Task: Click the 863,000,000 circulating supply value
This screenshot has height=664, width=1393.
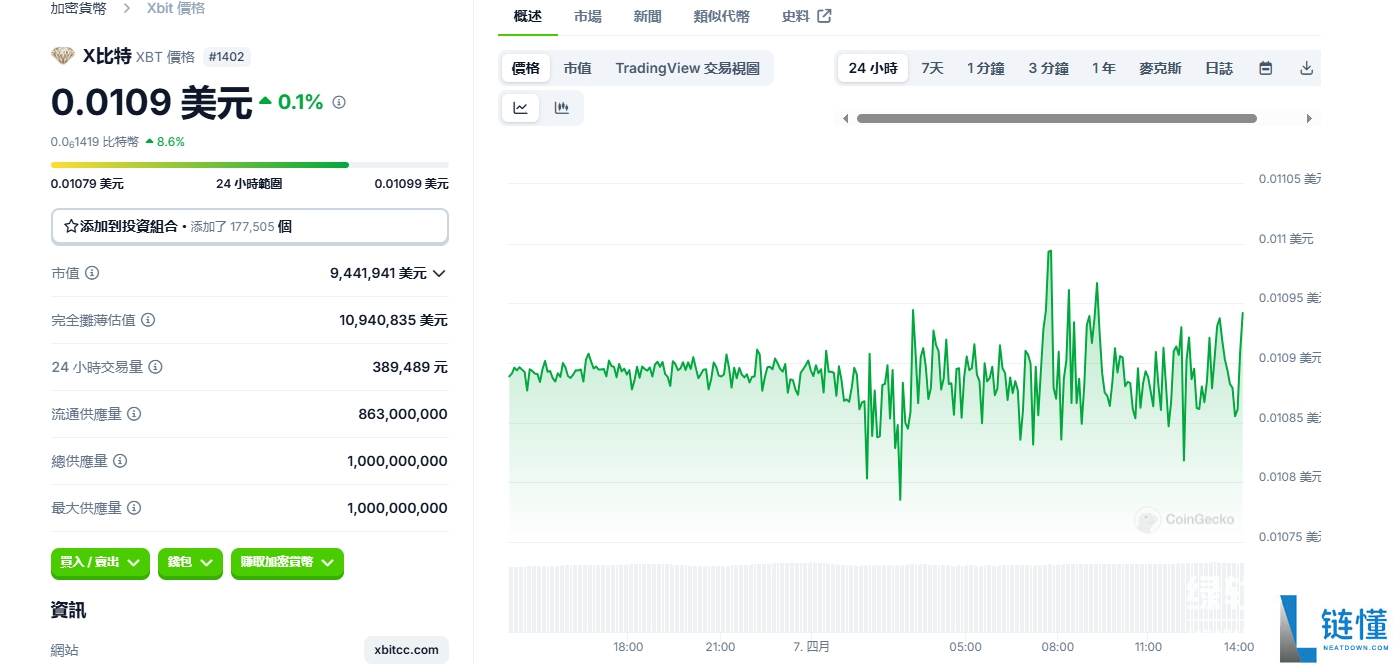Action: click(x=403, y=414)
